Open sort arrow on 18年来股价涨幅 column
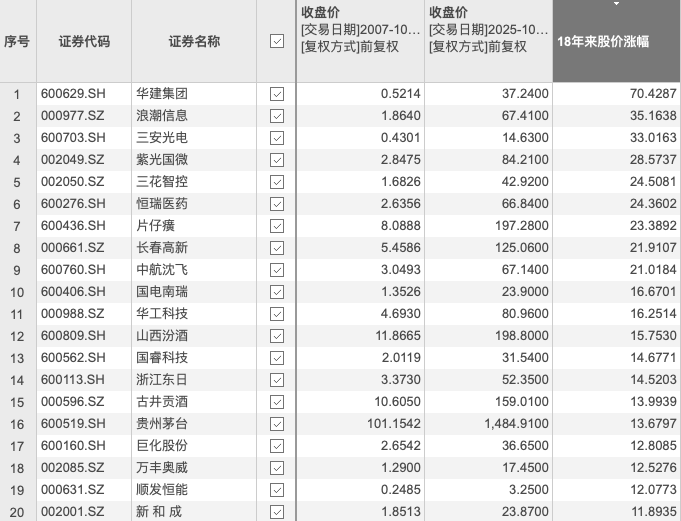Viewport: 681px width, 521px height. (616, 3)
